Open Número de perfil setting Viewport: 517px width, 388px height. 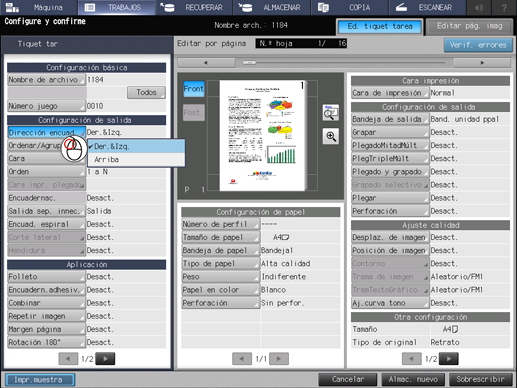pos(221,224)
